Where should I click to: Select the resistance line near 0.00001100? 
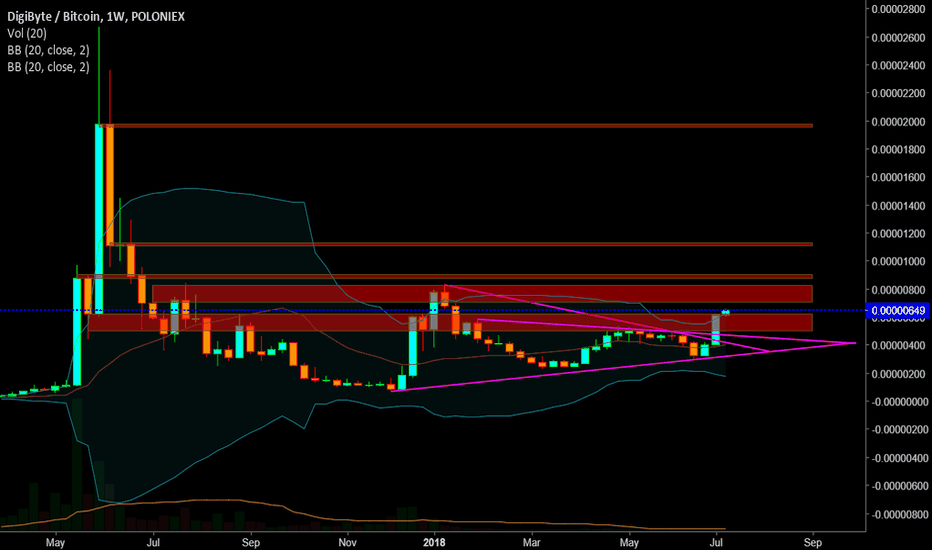(x=460, y=244)
